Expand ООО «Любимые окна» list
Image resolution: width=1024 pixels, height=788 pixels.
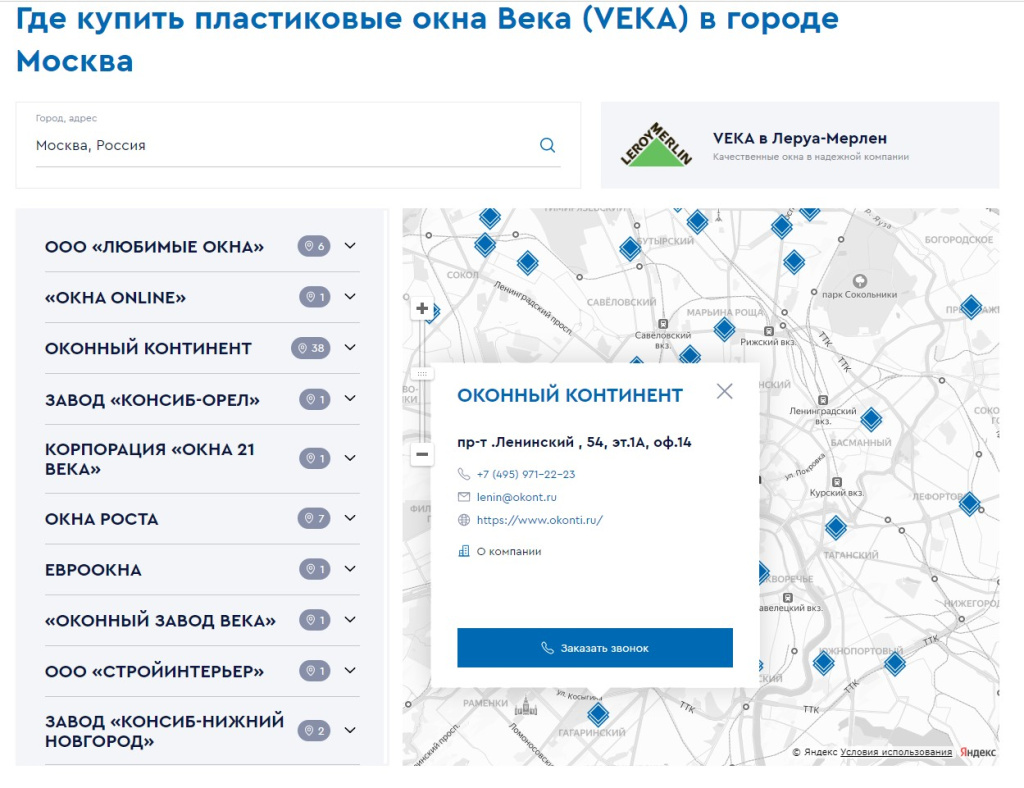coord(350,246)
